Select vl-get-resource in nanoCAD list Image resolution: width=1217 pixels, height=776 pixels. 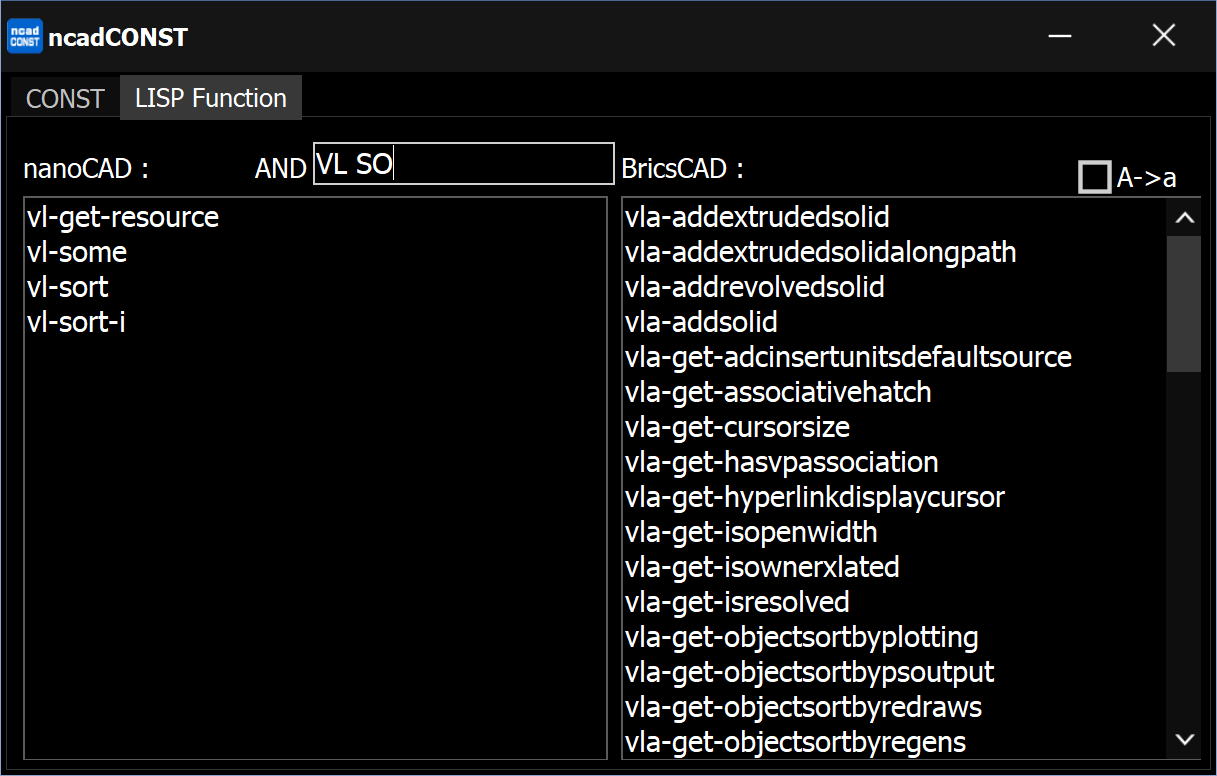point(315,217)
